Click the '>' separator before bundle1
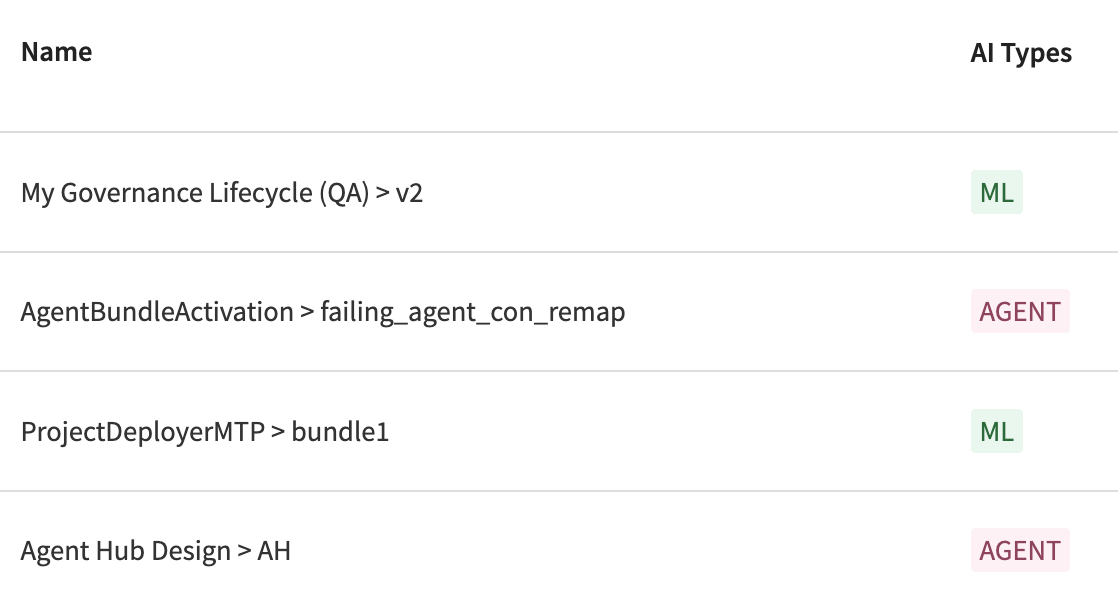Screen dimensions: 1118x606 point(277,432)
